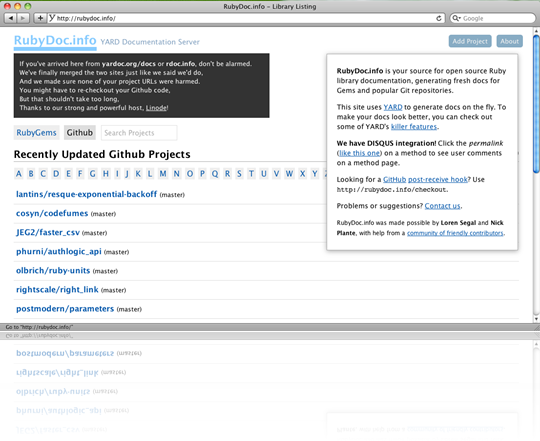Filter projects by letter O

(190, 174)
